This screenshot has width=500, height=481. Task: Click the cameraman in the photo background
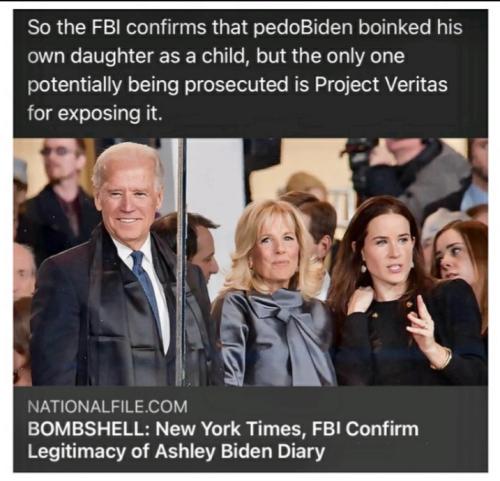(413, 173)
